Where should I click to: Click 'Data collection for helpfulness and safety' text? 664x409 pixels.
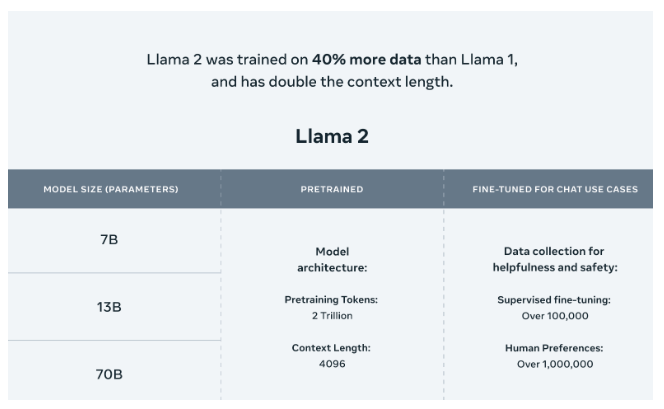[x=555, y=259]
